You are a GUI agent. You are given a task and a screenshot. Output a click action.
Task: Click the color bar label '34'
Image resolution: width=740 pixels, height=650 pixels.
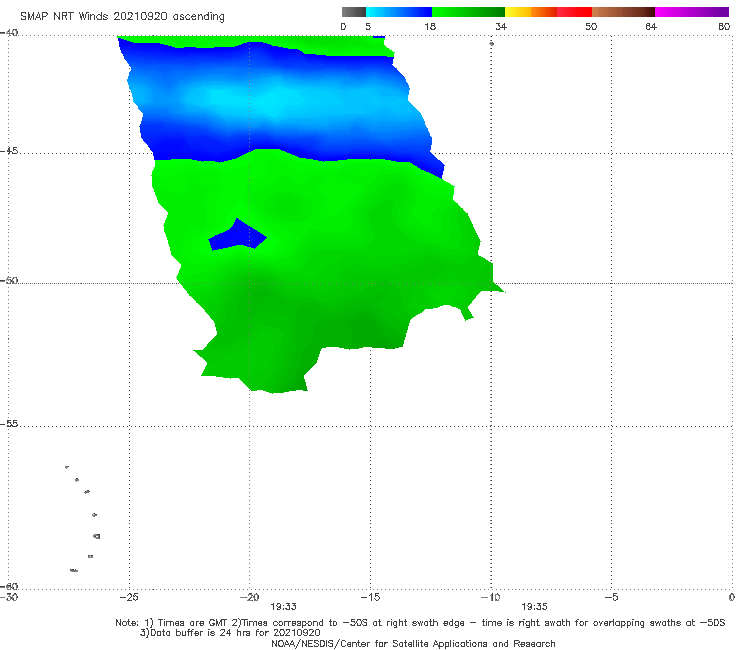501,27
